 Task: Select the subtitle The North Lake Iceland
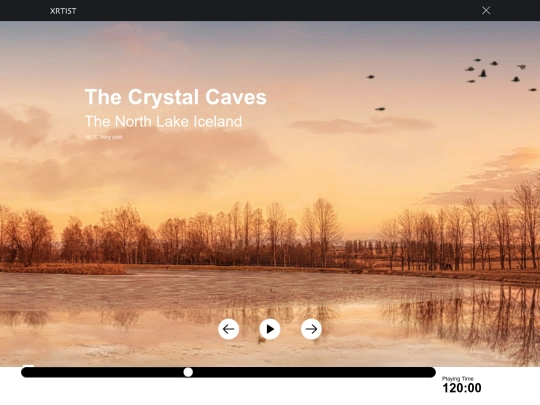(x=163, y=121)
